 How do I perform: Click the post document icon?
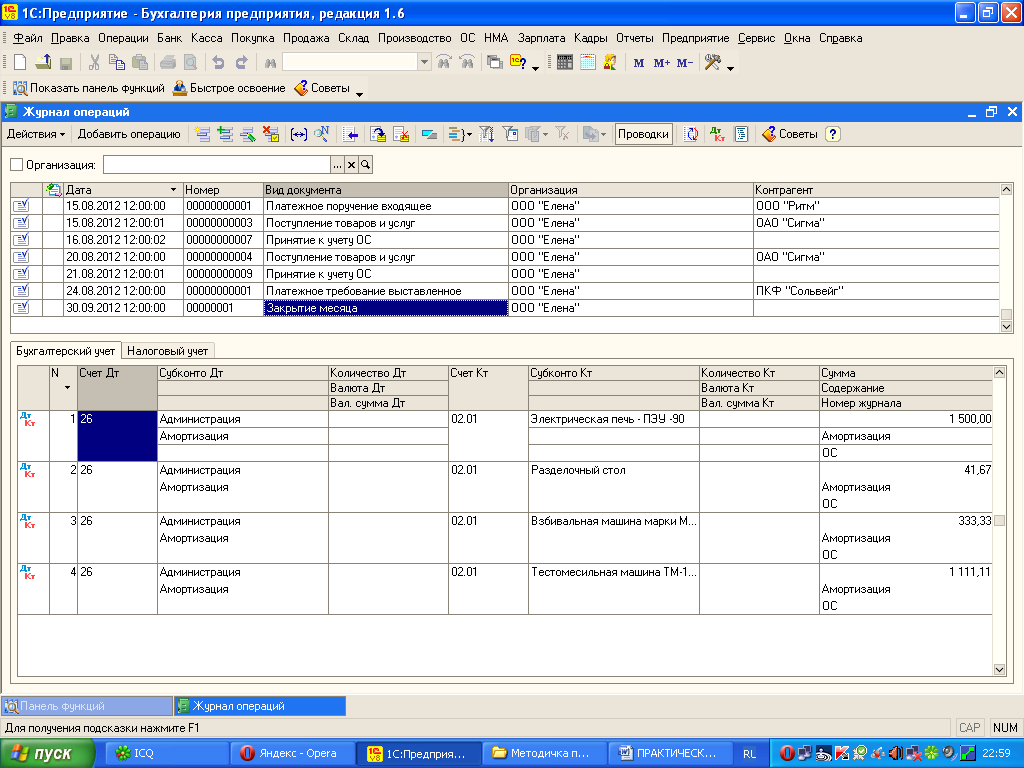378,135
